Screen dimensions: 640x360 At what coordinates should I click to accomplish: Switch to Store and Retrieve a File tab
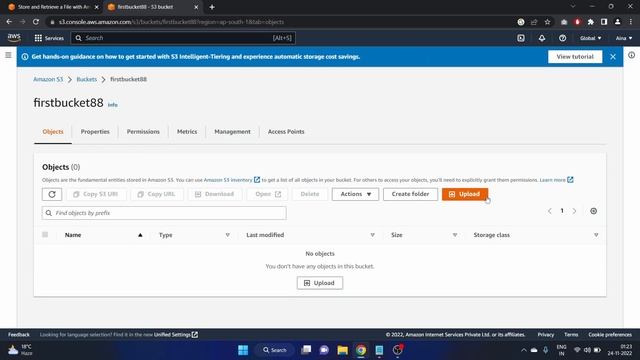coord(54,7)
